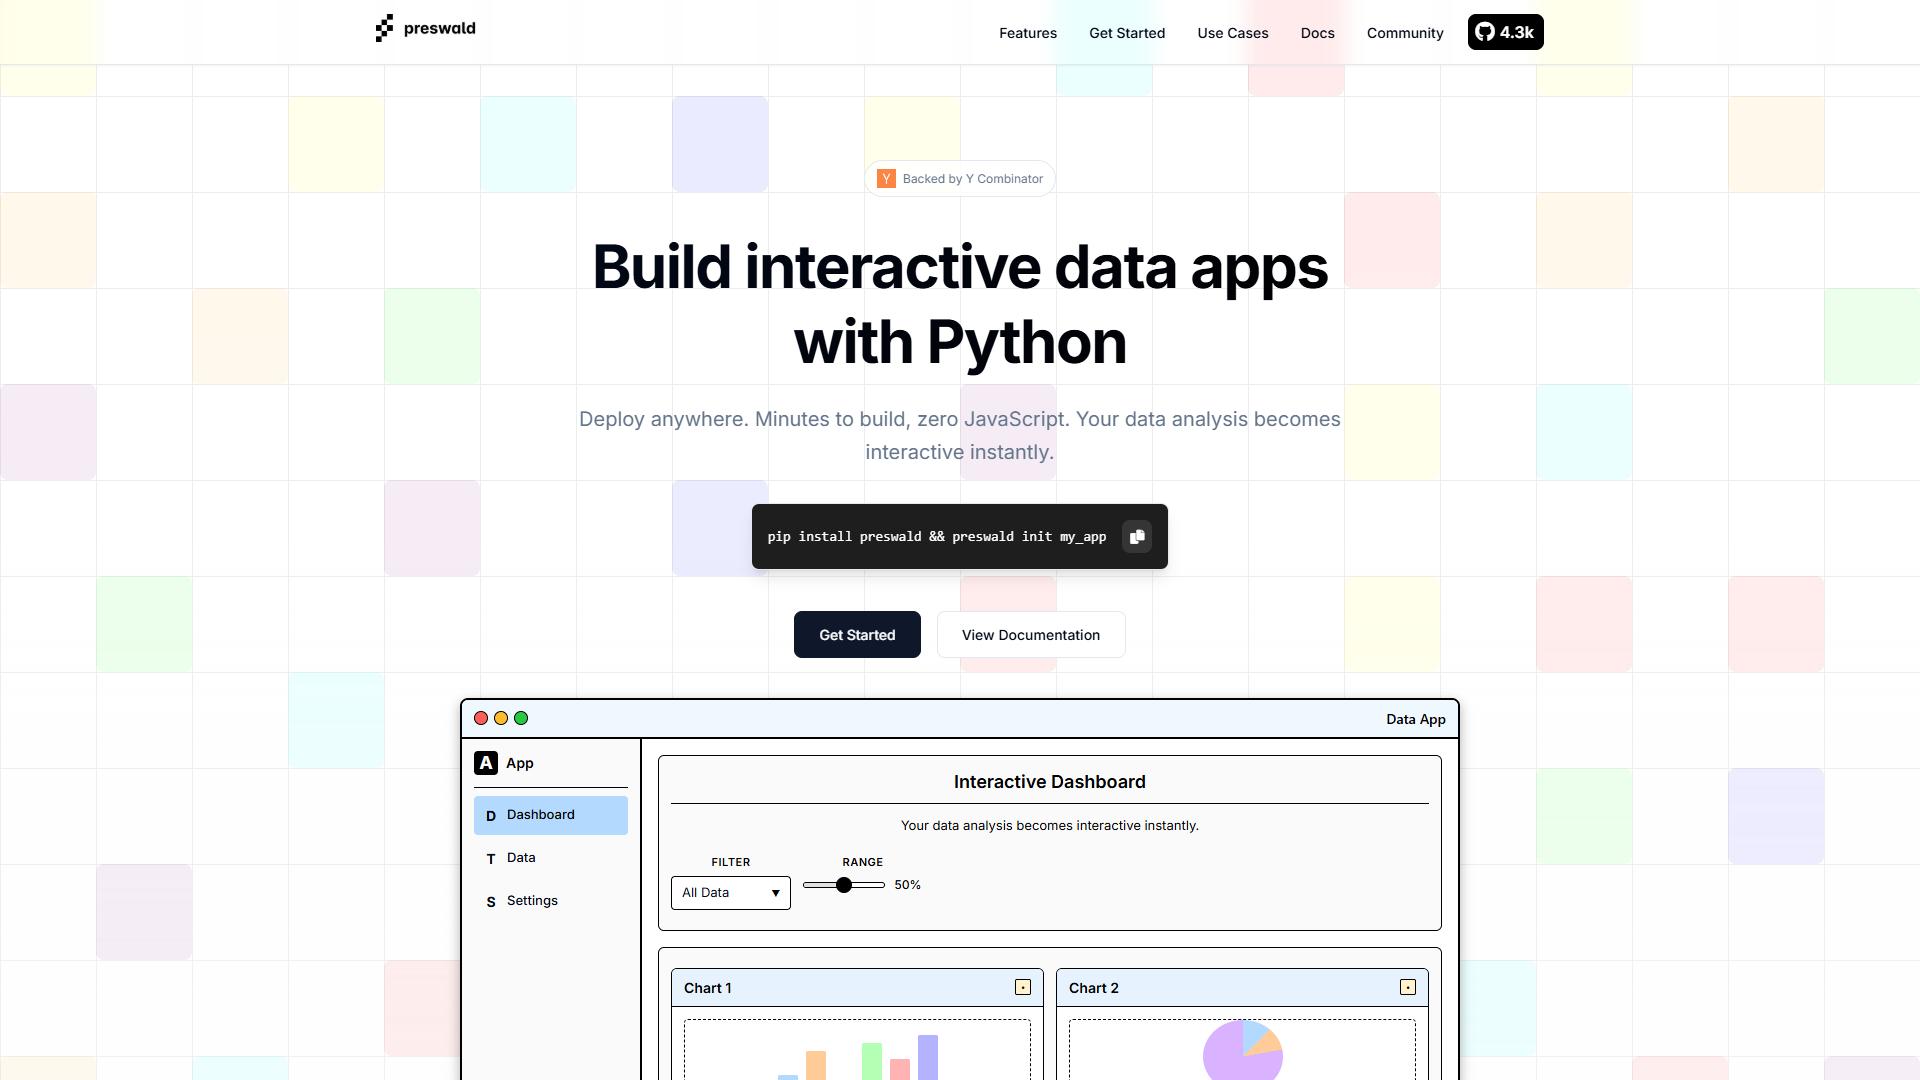Click the Range slider handle
1920x1080 pixels.
(x=844, y=885)
